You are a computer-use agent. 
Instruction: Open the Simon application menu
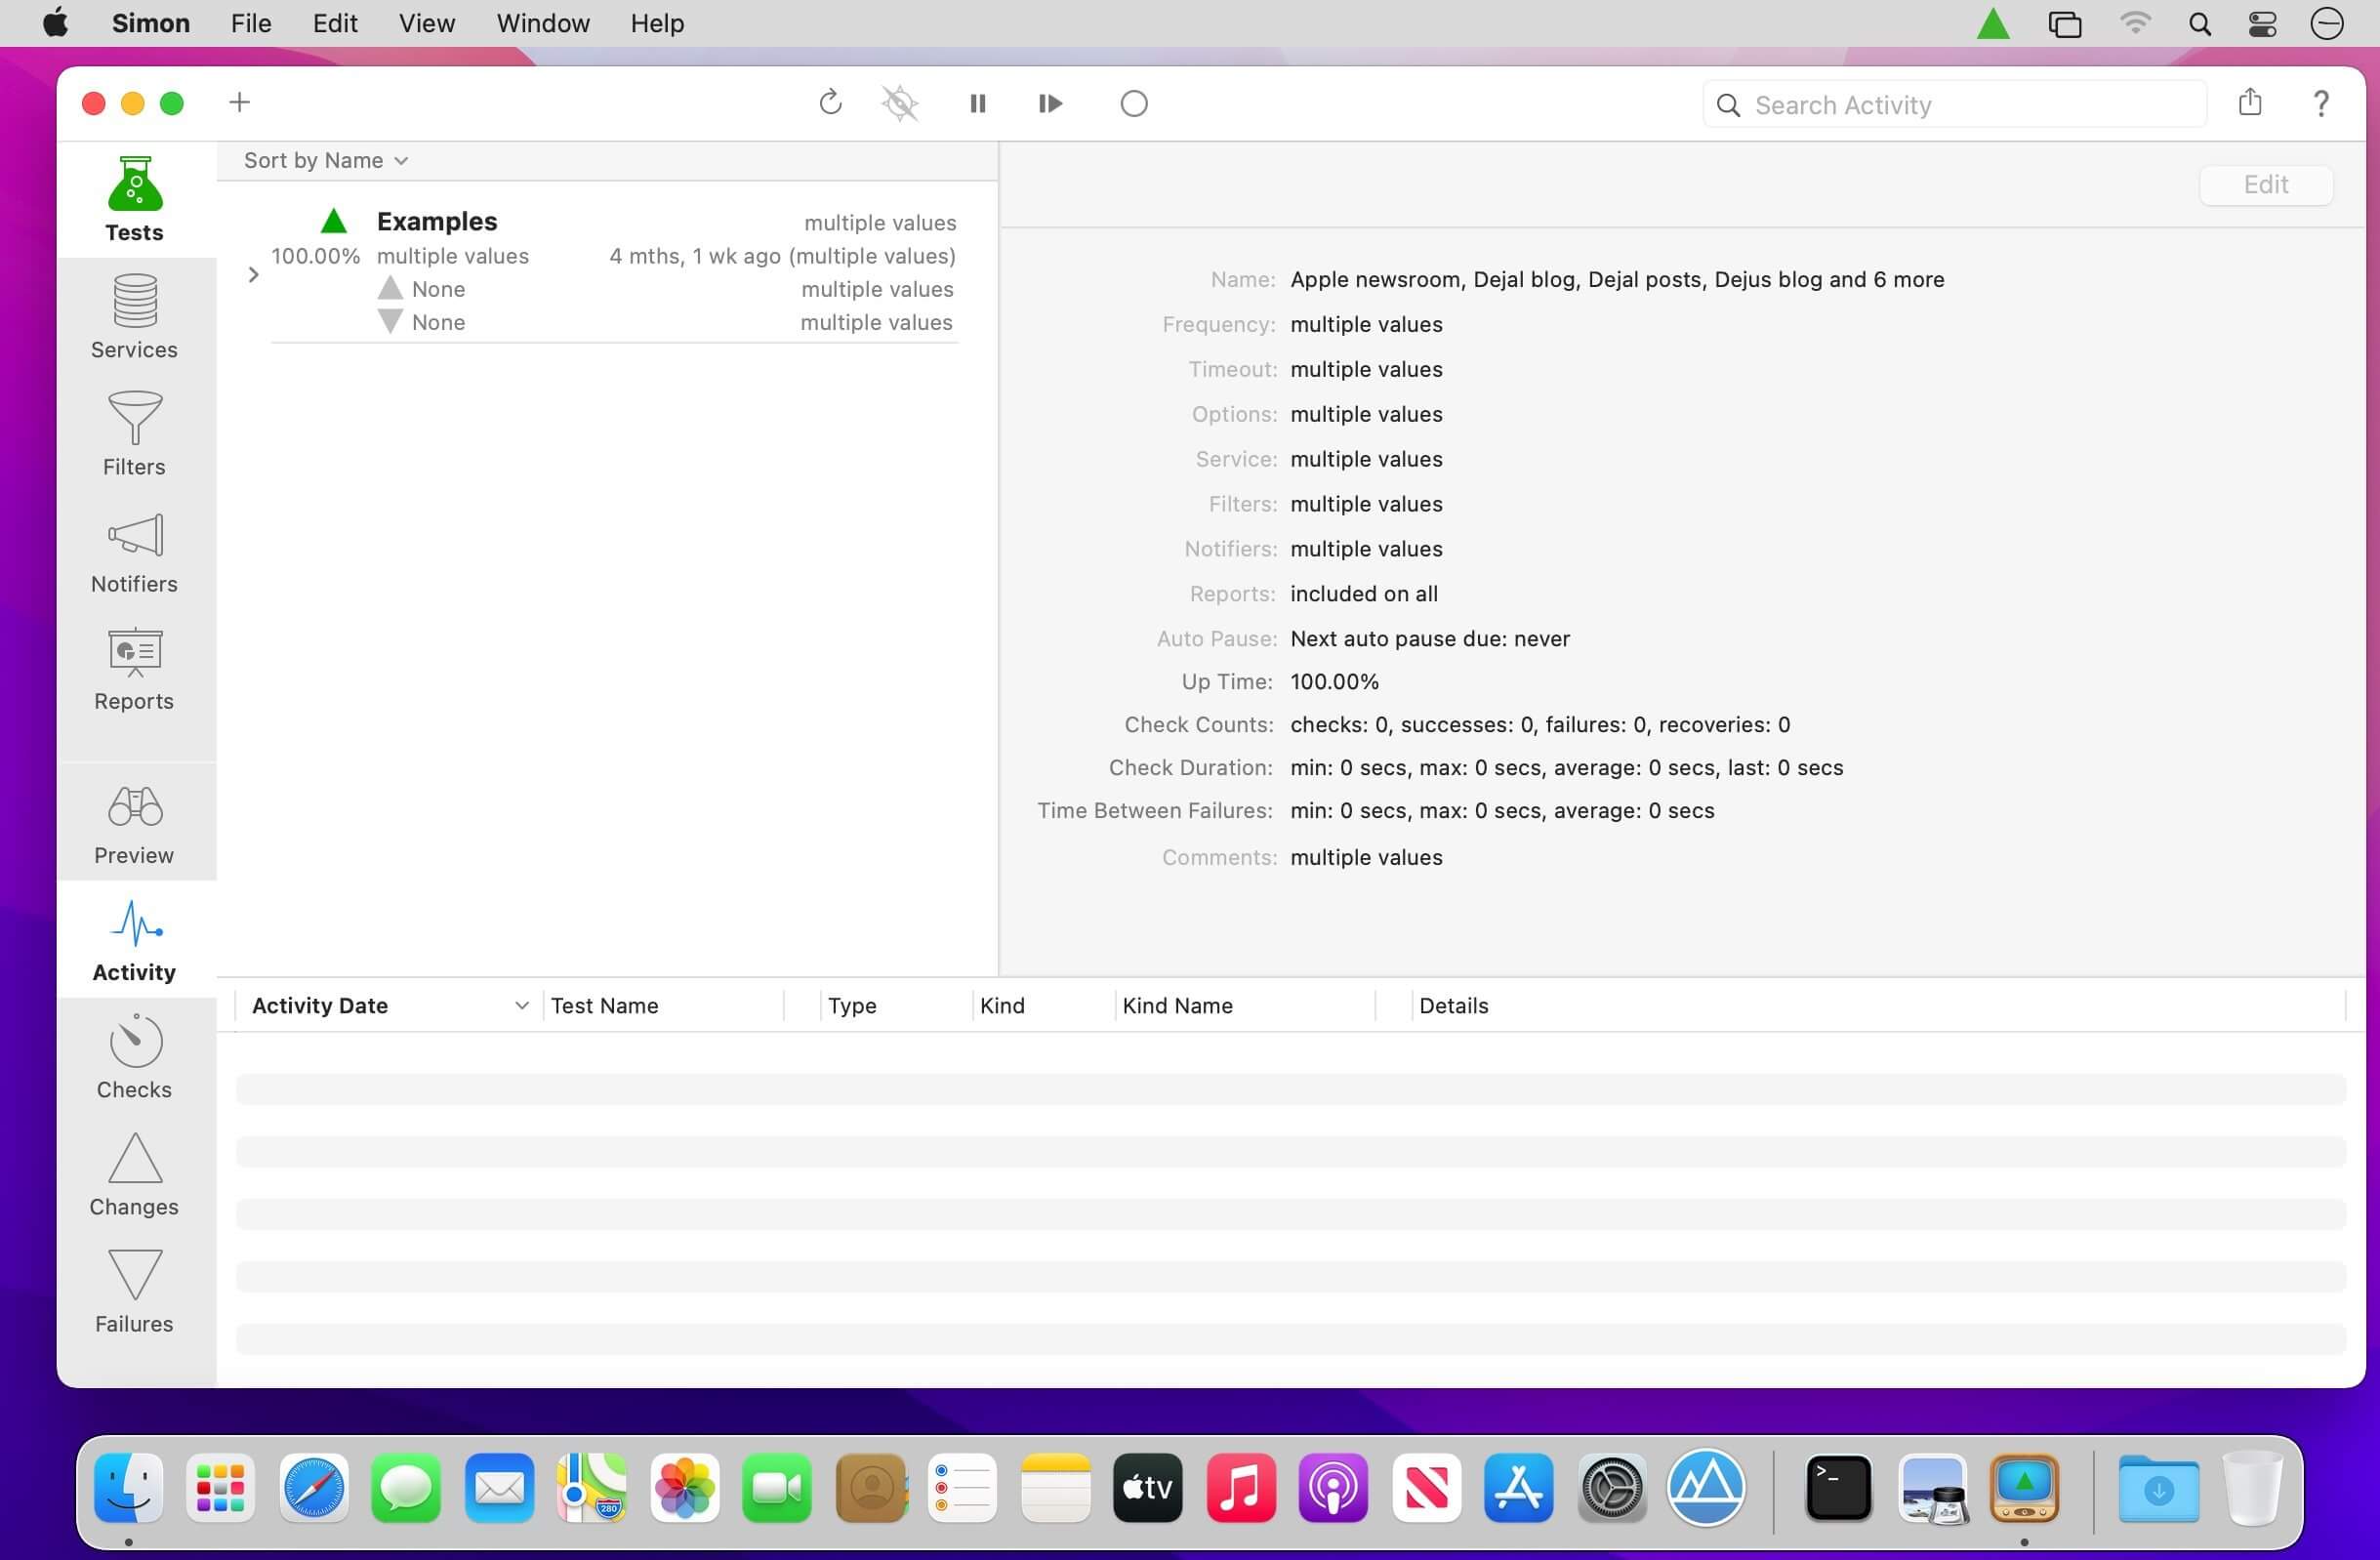click(x=151, y=23)
